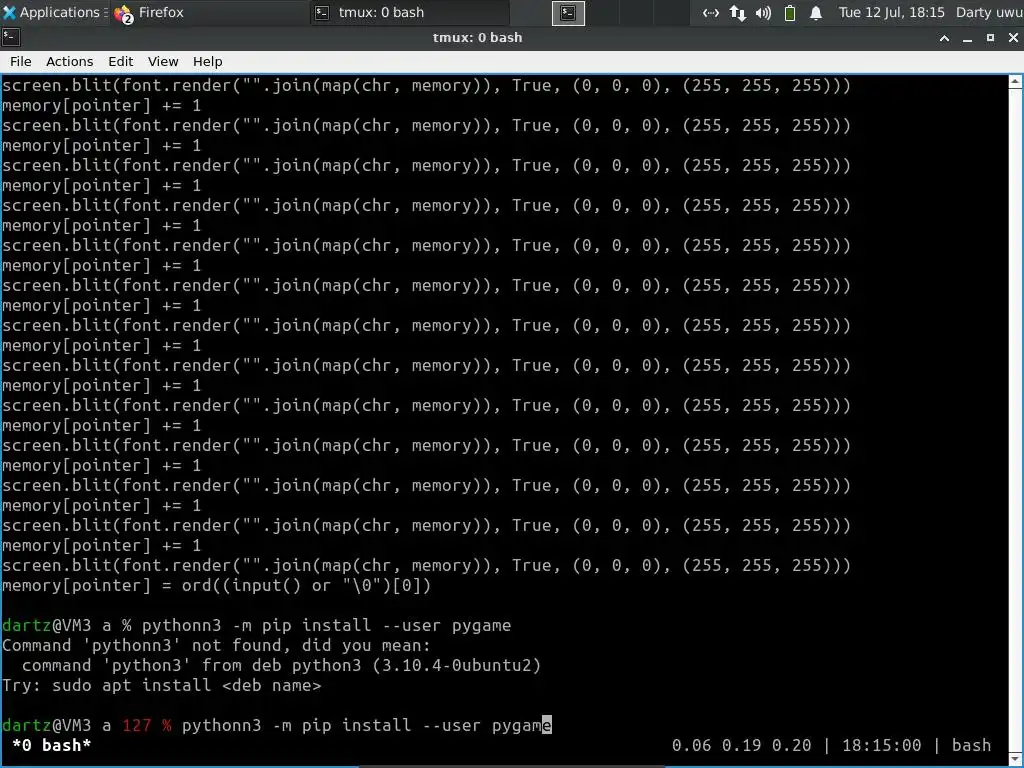Maximize the tmux terminal window
This screenshot has width=1024, height=768.
point(990,38)
